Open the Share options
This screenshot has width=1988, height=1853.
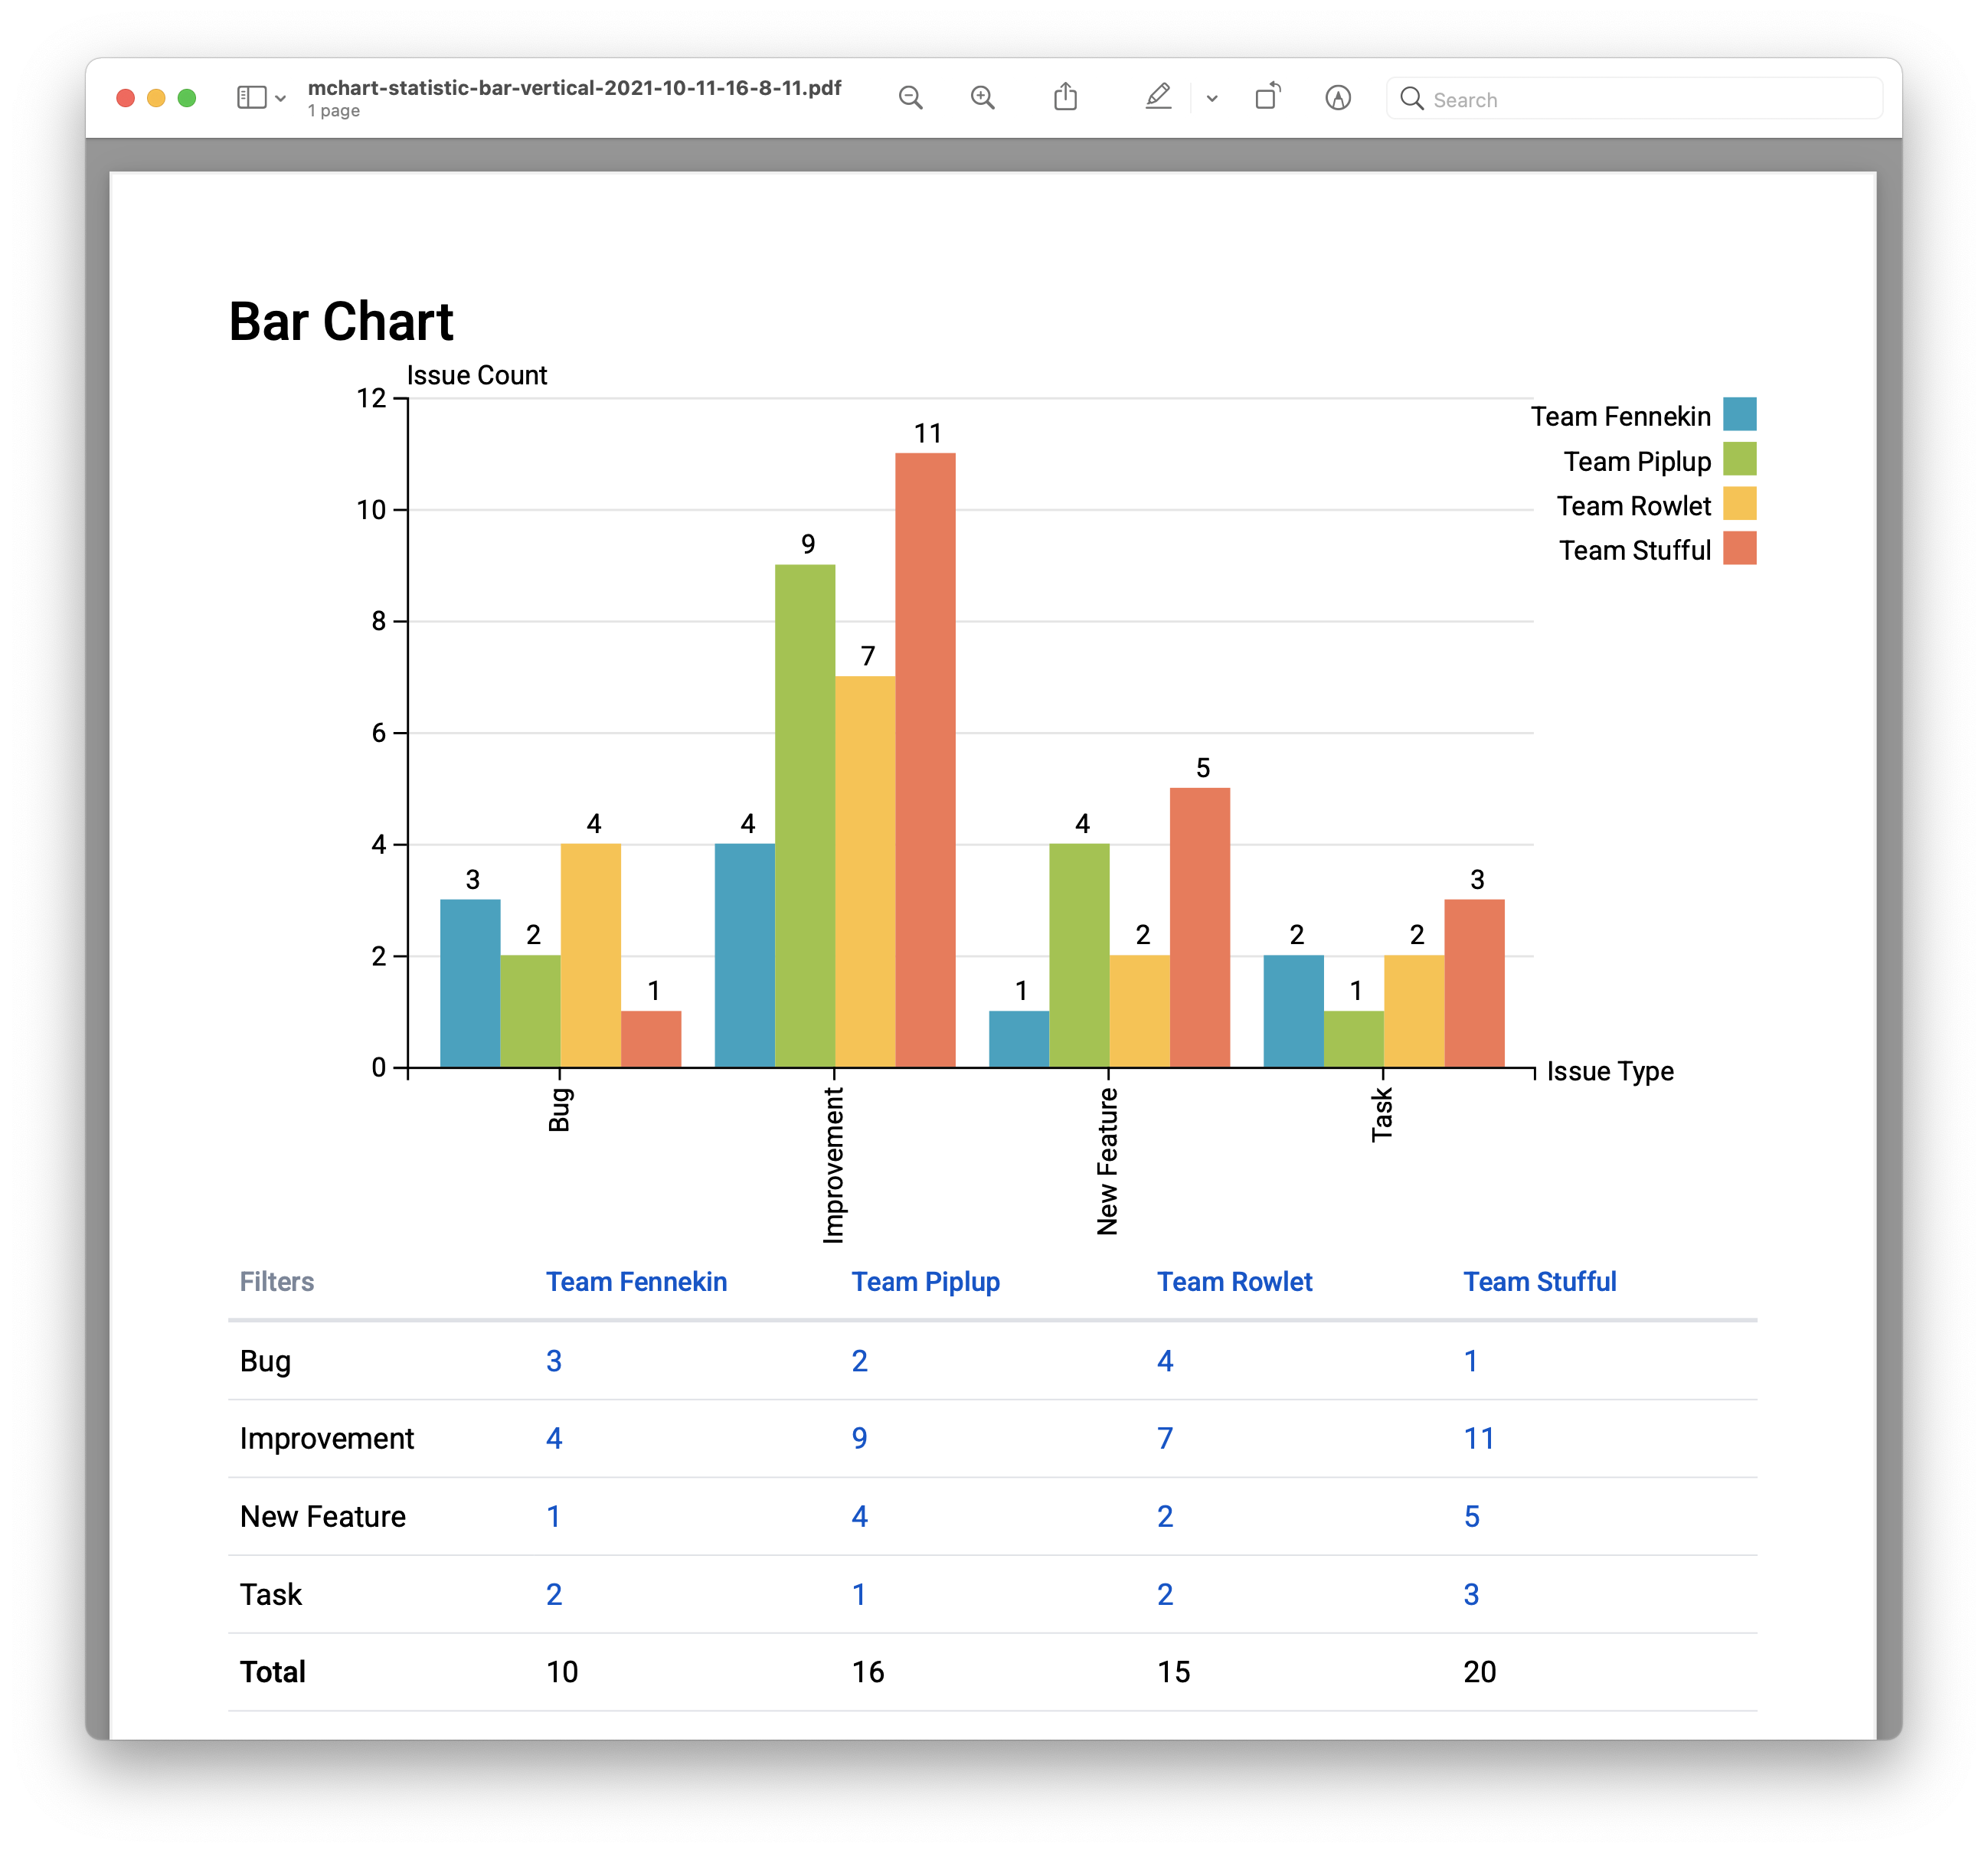pos(1066,96)
